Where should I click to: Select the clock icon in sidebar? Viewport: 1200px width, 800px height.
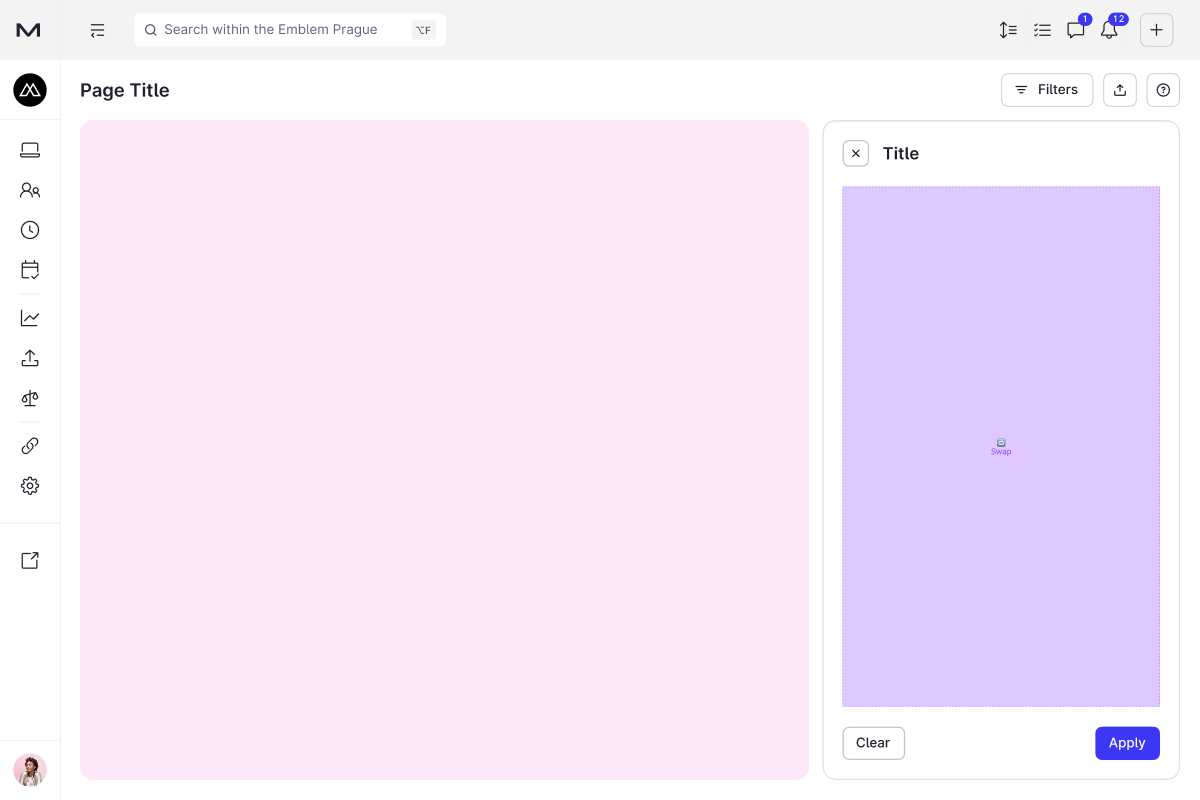pos(30,230)
